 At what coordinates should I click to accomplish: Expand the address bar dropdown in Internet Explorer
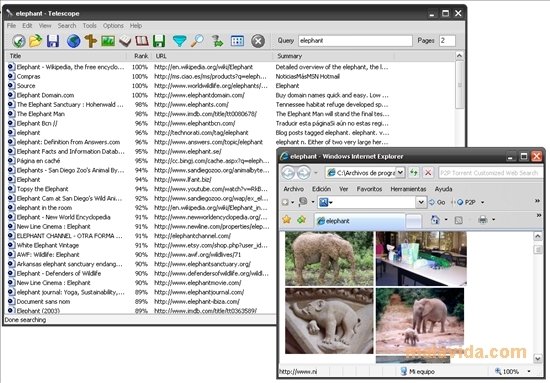tap(400, 173)
